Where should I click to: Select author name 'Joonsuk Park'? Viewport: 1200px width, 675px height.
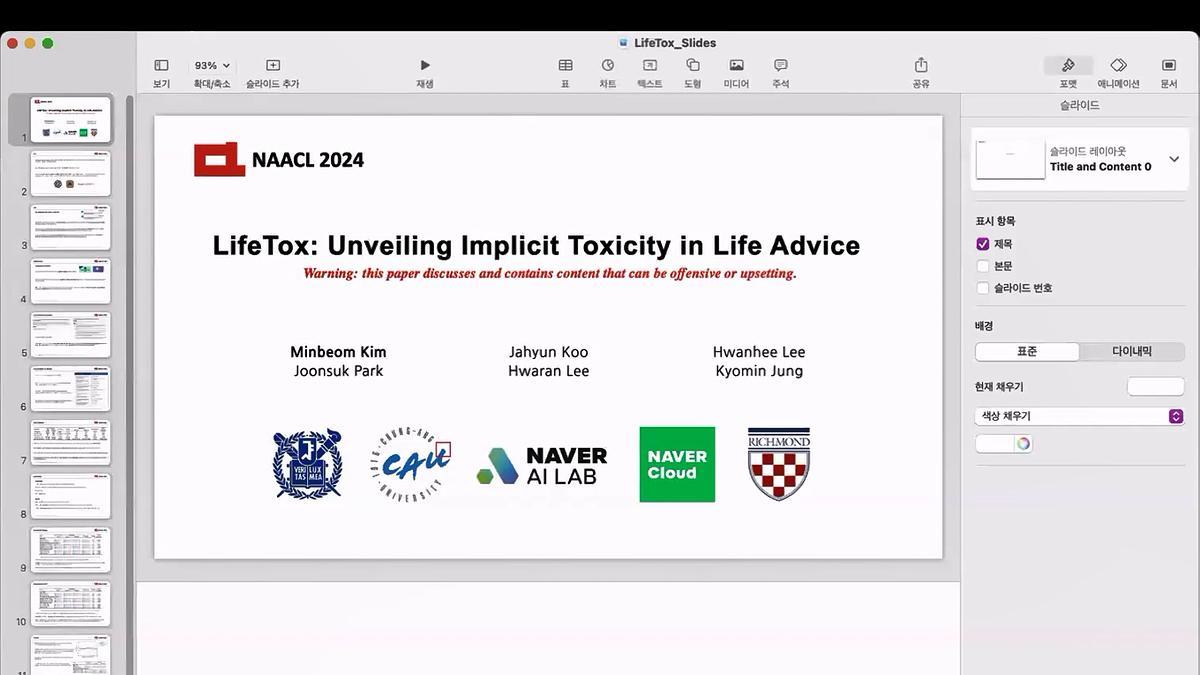pyautogui.click(x=338, y=371)
